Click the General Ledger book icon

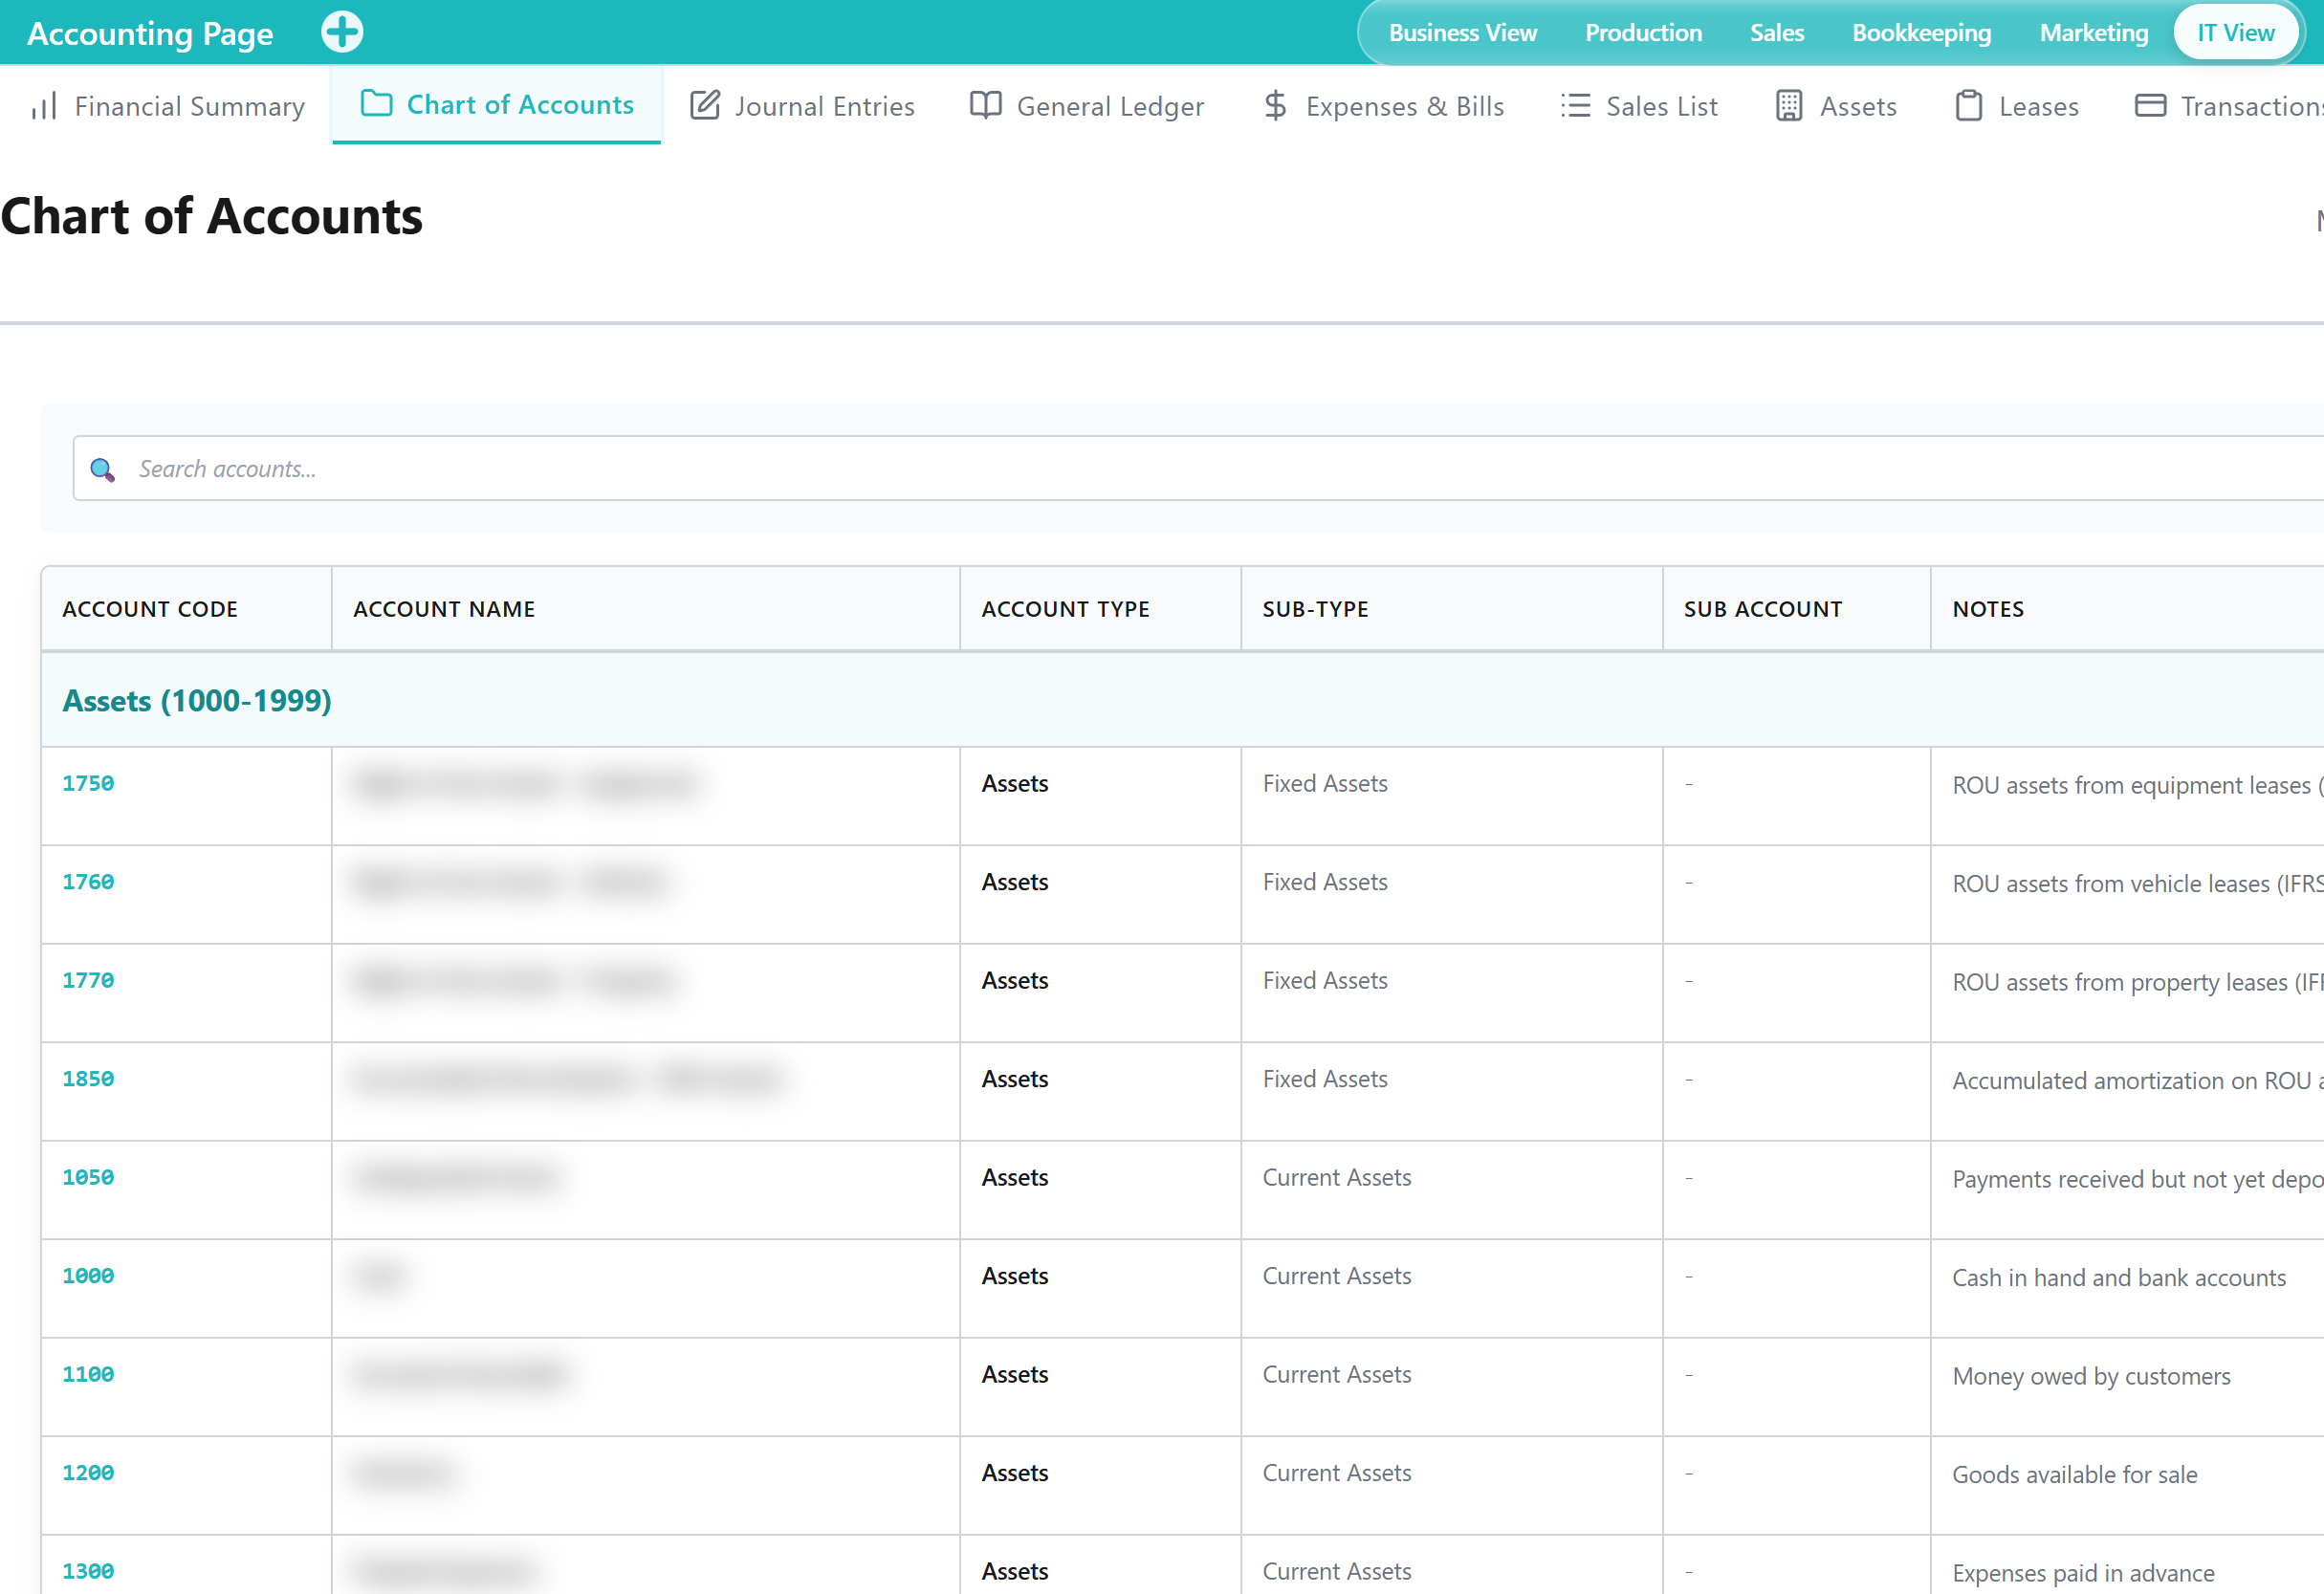[x=986, y=106]
